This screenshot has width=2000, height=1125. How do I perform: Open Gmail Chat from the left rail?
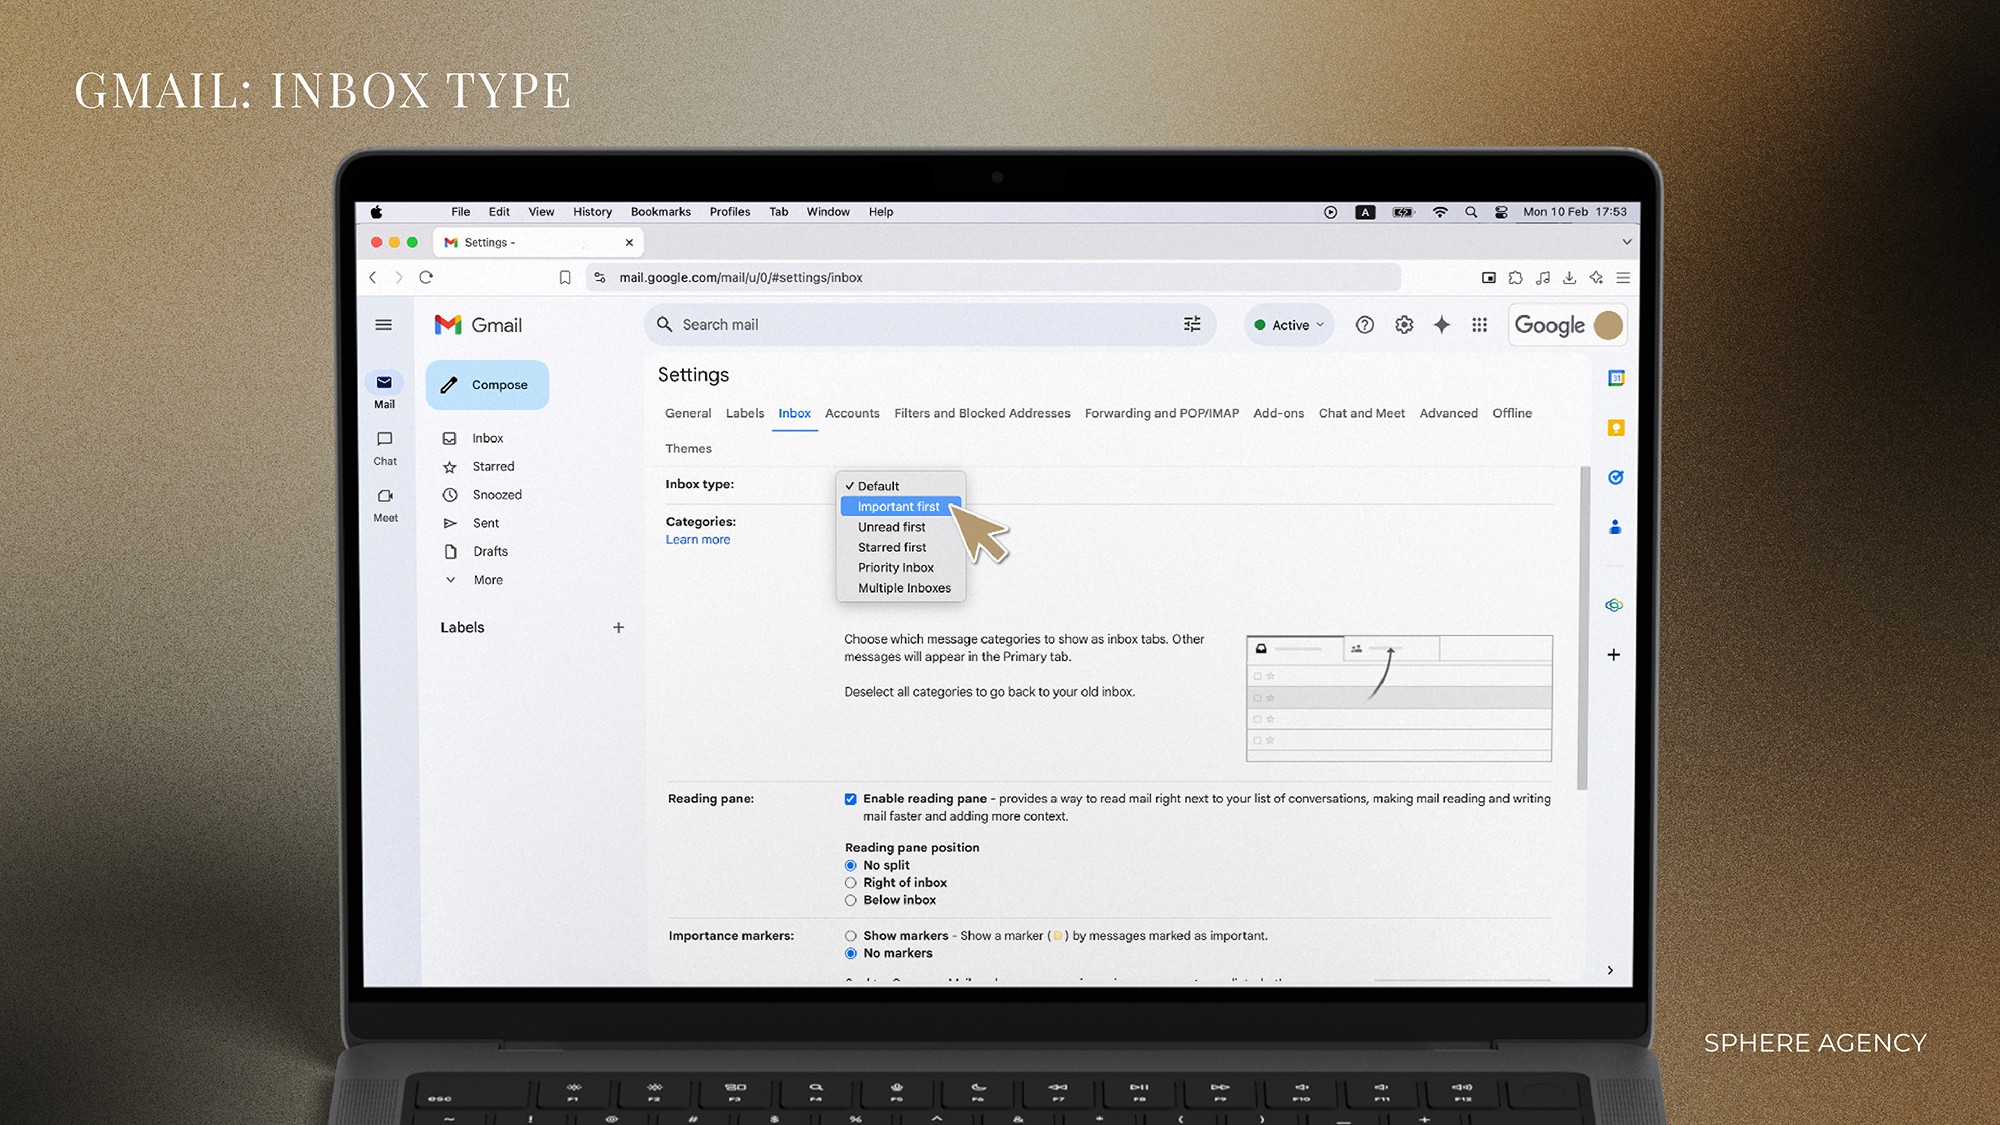[x=384, y=447]
